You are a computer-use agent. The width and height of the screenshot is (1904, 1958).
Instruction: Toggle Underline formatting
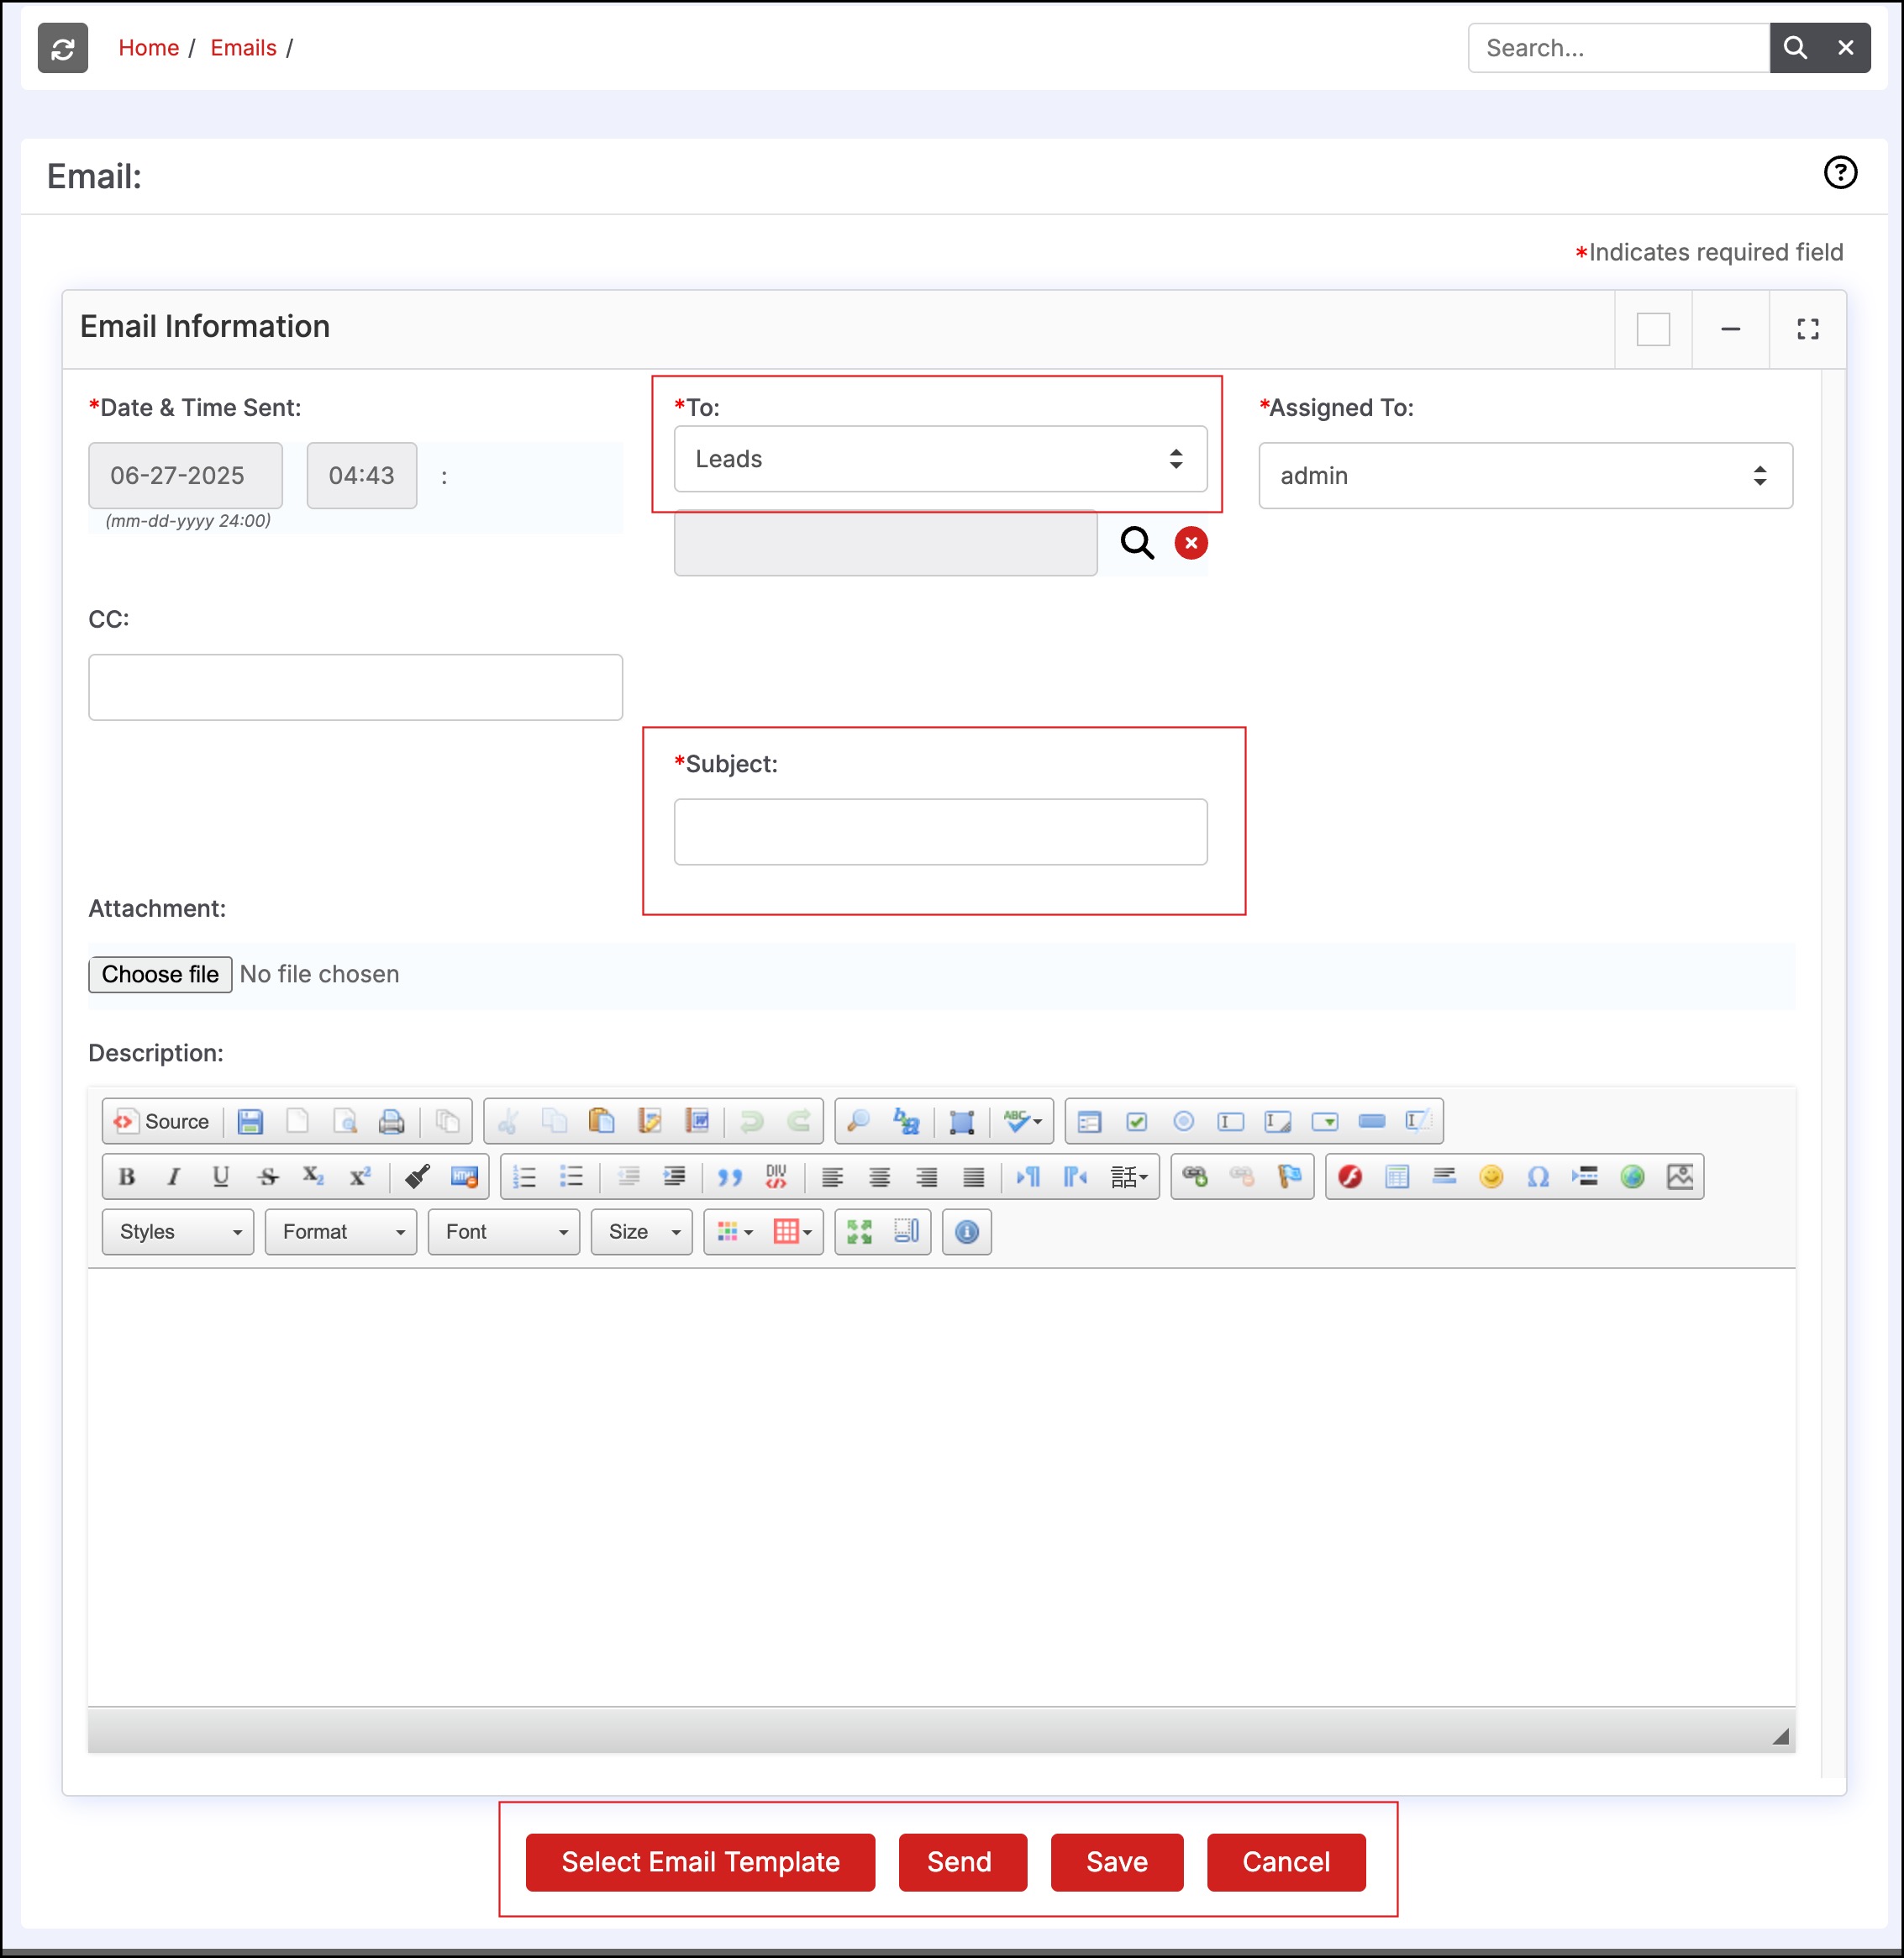tap(221, 1176)
